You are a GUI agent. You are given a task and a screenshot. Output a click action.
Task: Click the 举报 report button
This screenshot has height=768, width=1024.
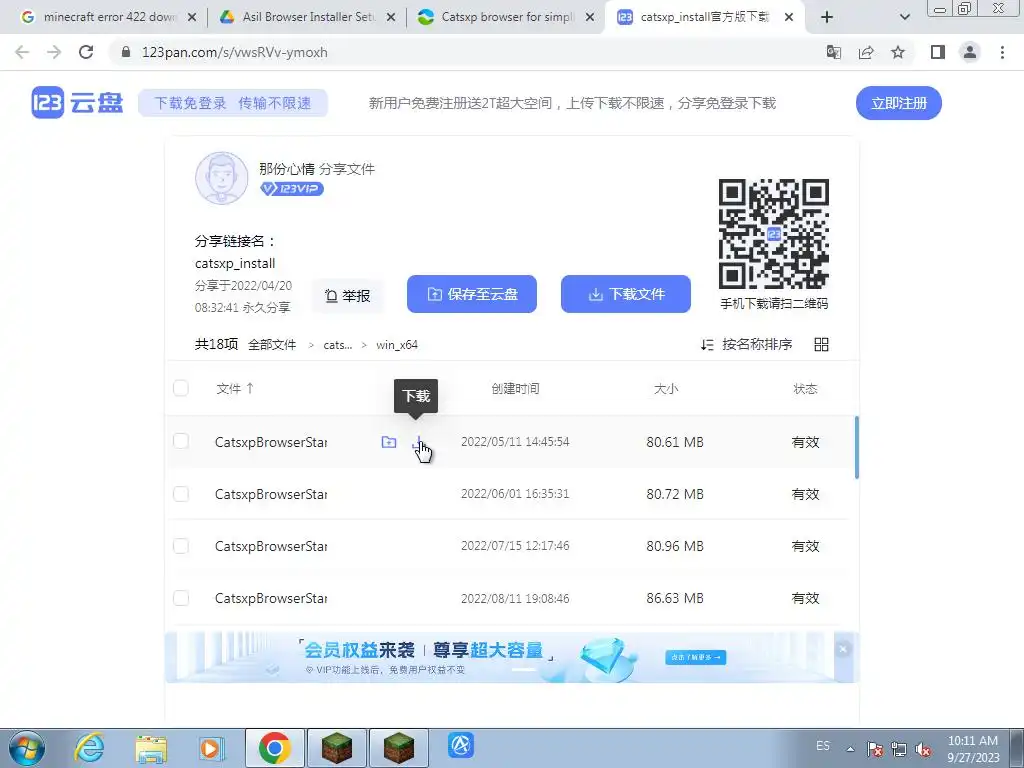coord(347,296)
